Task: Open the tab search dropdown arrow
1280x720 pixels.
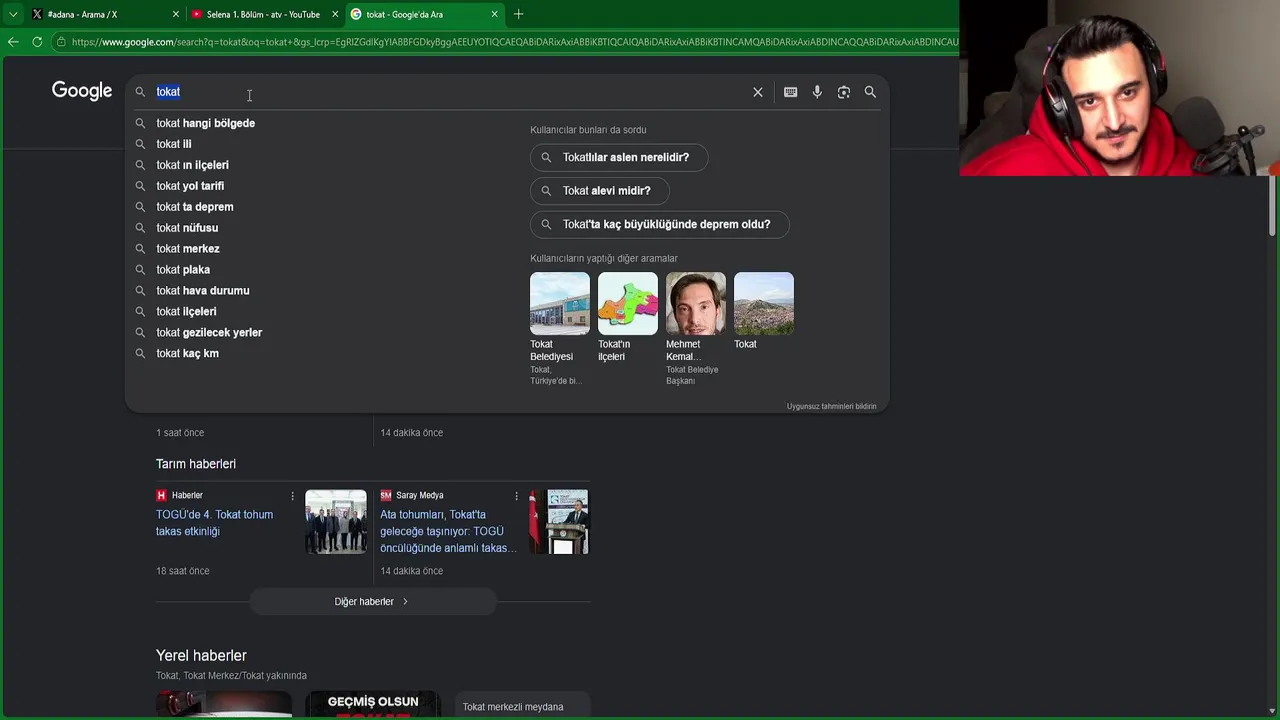Action: pyautogui.click(x=13, y=14)
